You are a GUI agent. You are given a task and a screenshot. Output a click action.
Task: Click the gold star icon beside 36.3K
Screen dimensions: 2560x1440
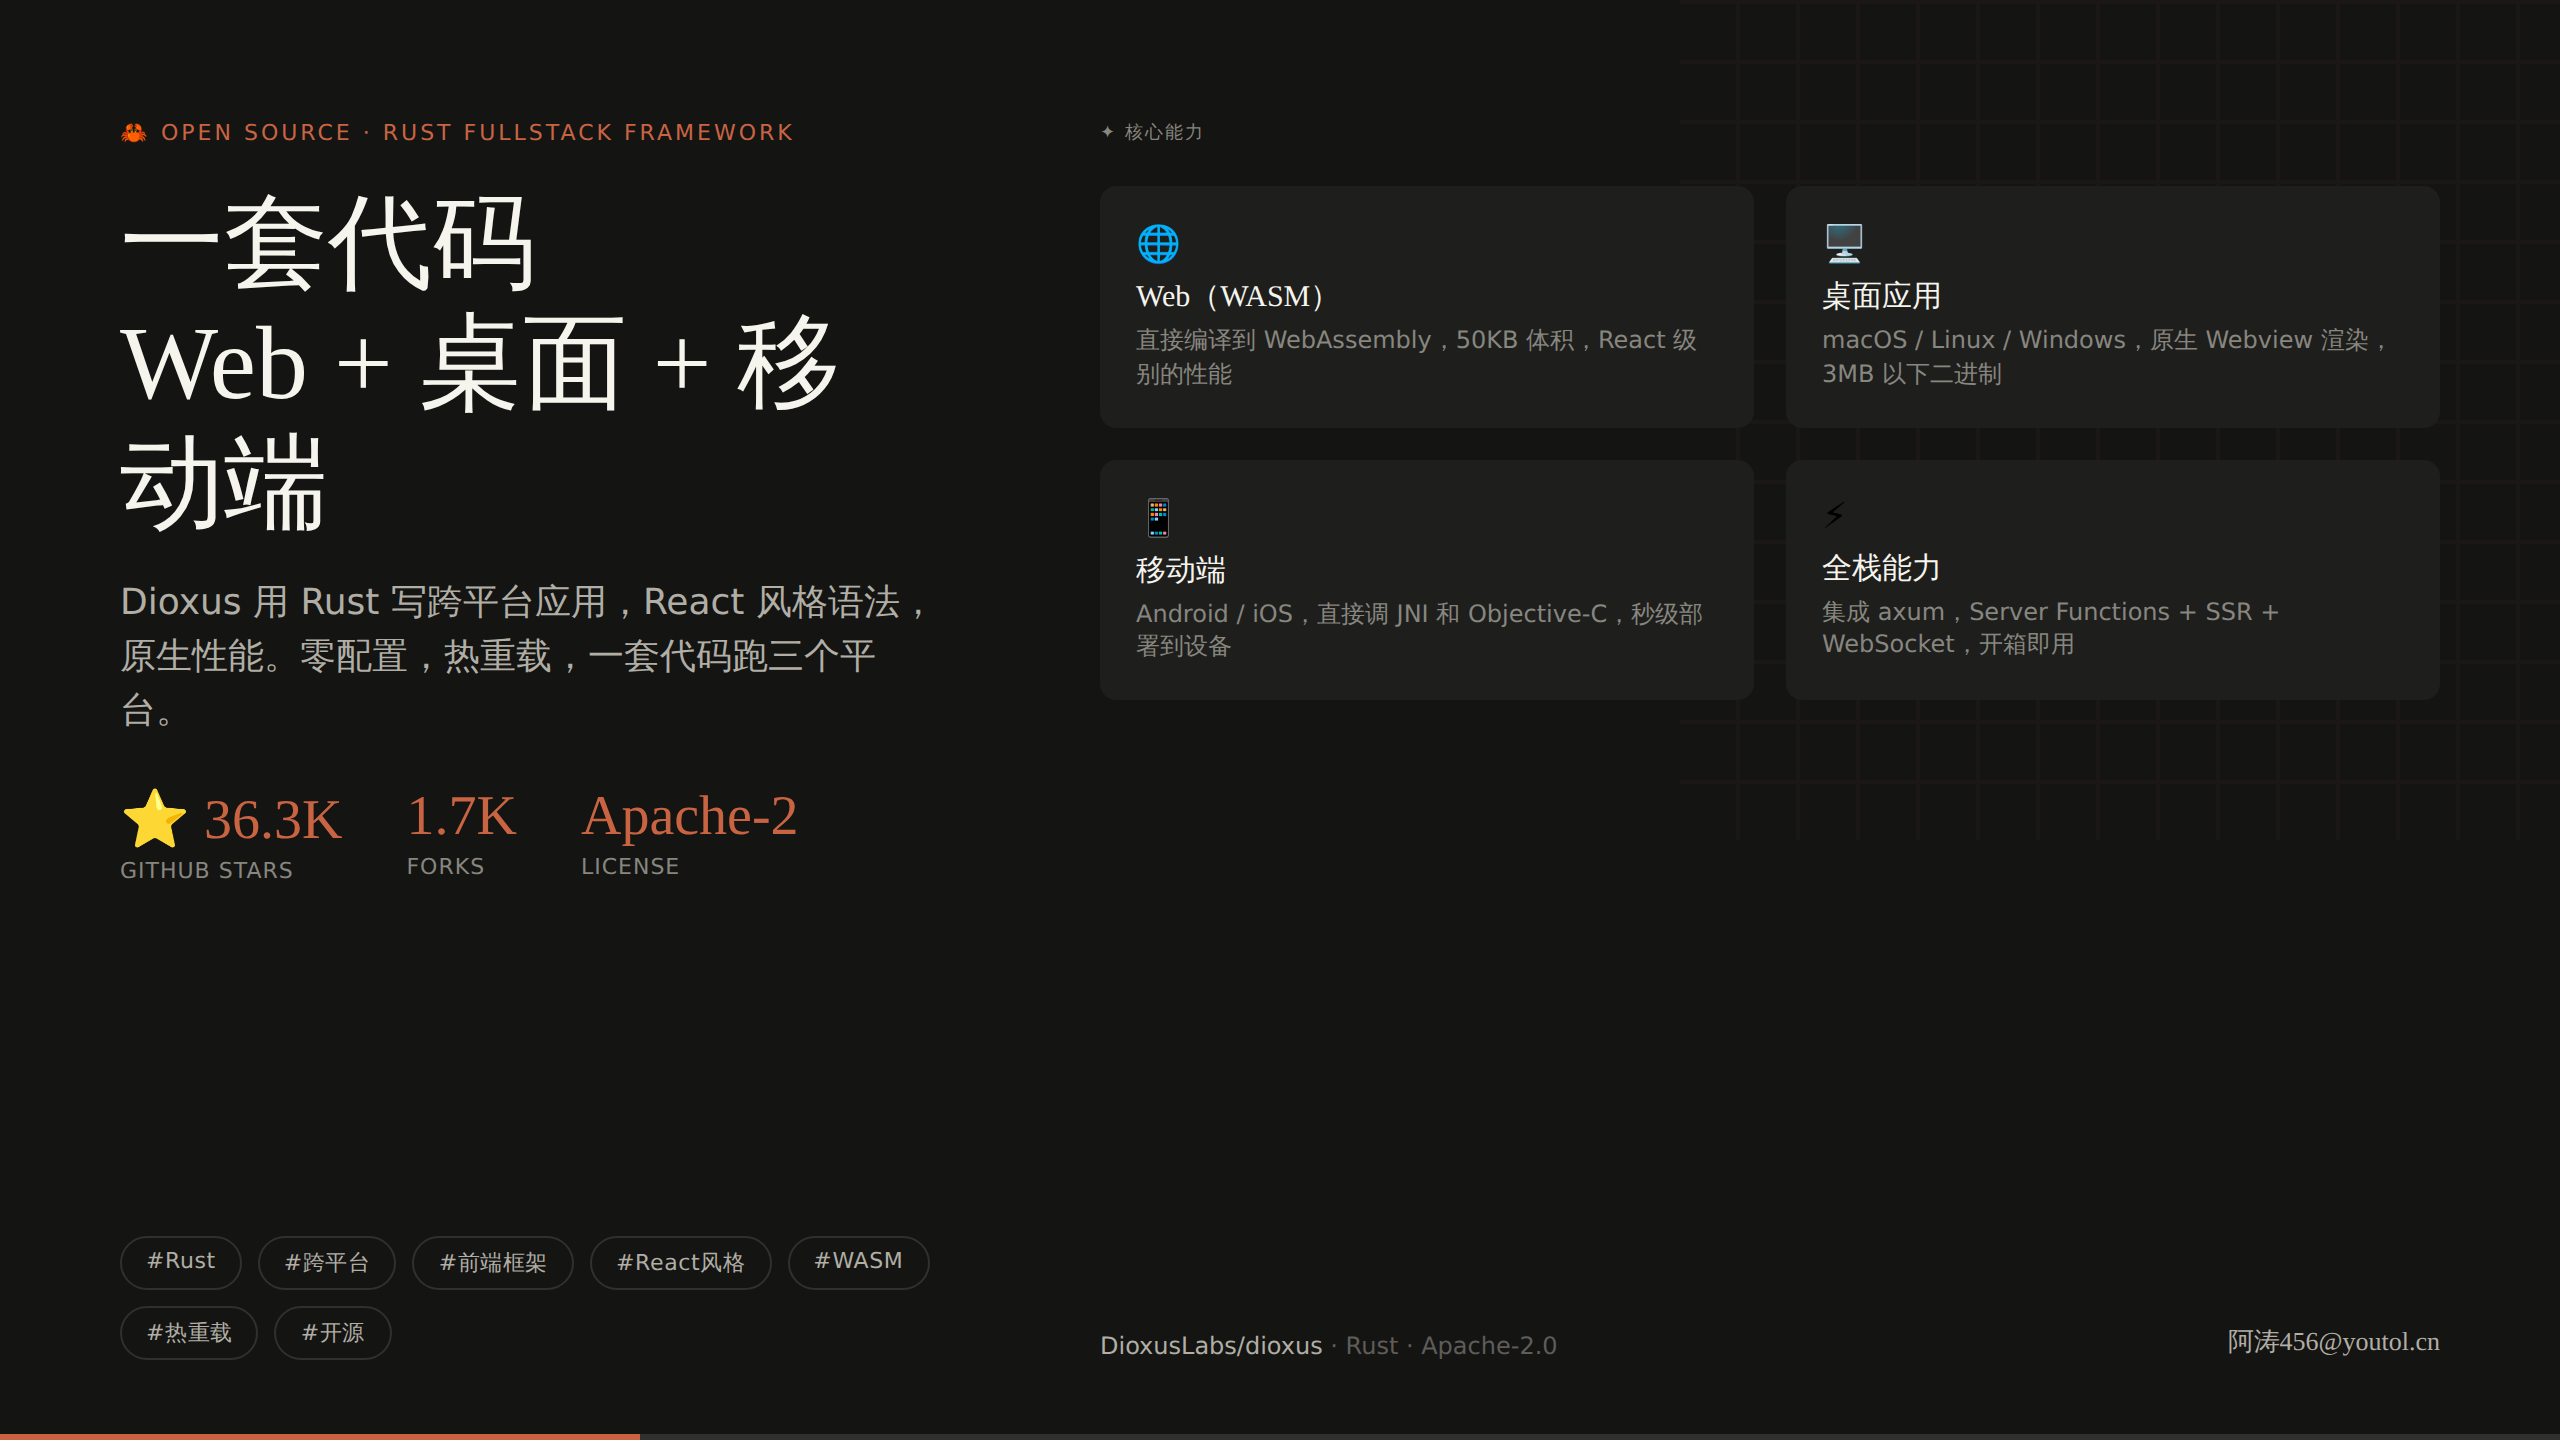pos(154,819)
